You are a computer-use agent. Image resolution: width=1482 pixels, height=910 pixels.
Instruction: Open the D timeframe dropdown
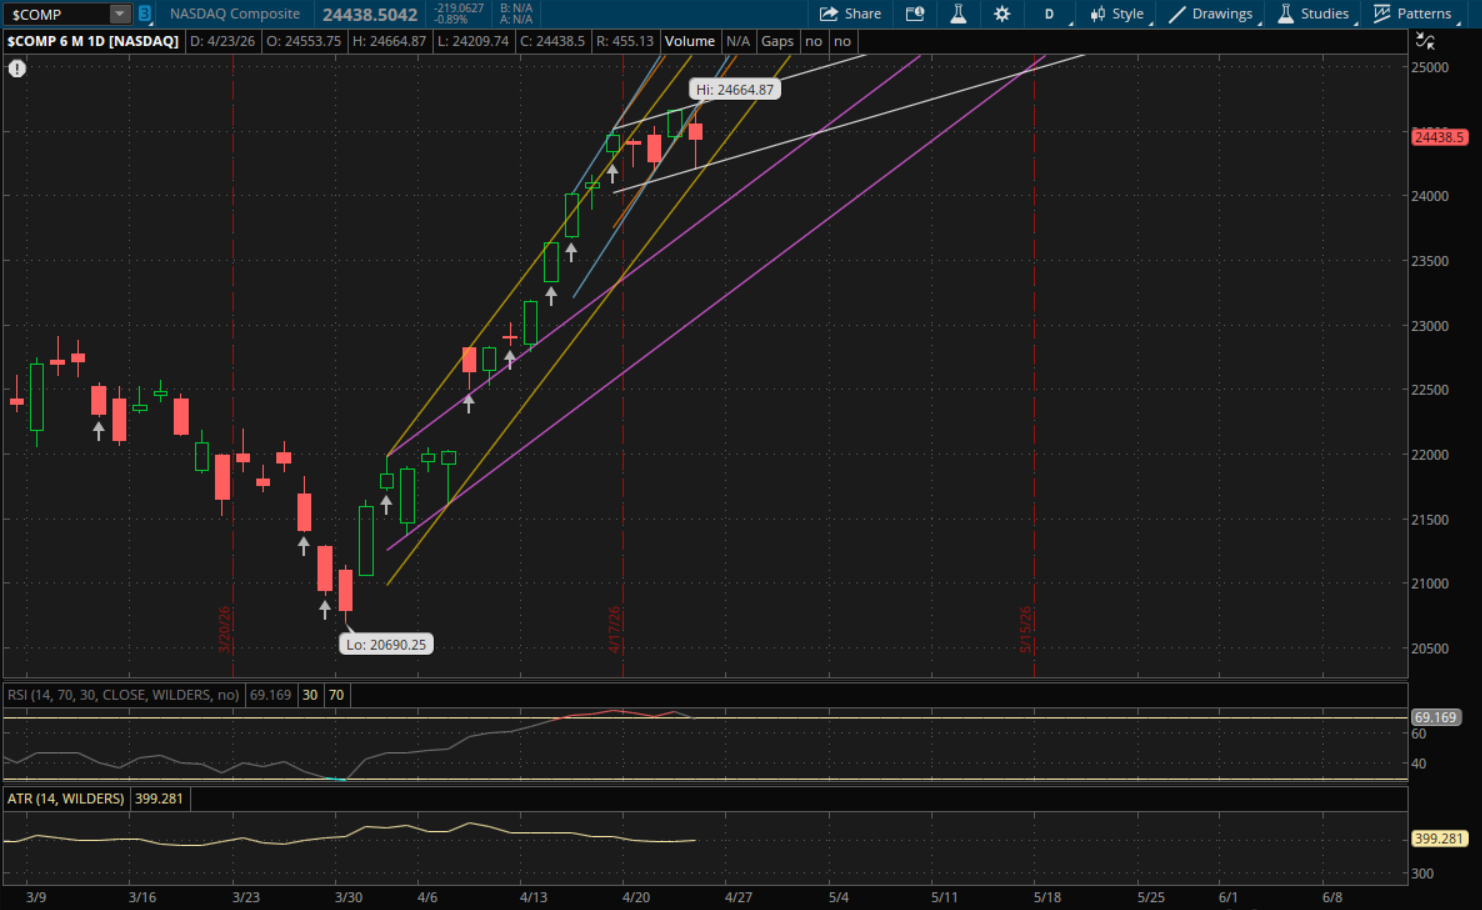(x=1050, y=14)
